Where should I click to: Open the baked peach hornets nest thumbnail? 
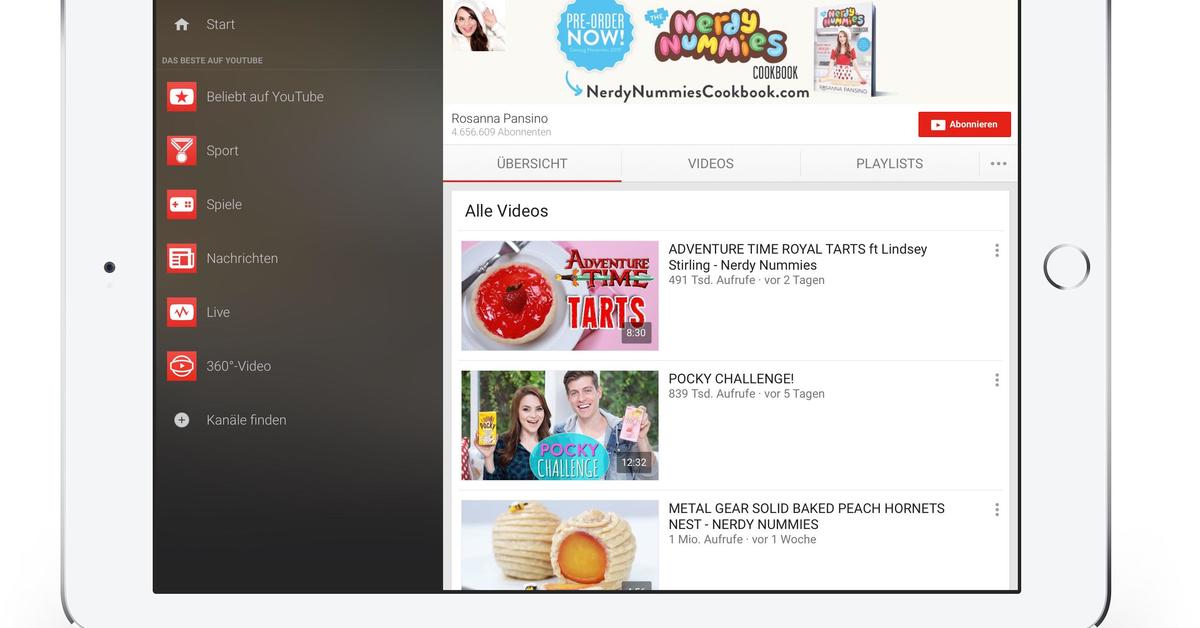[x=560, y=545]
